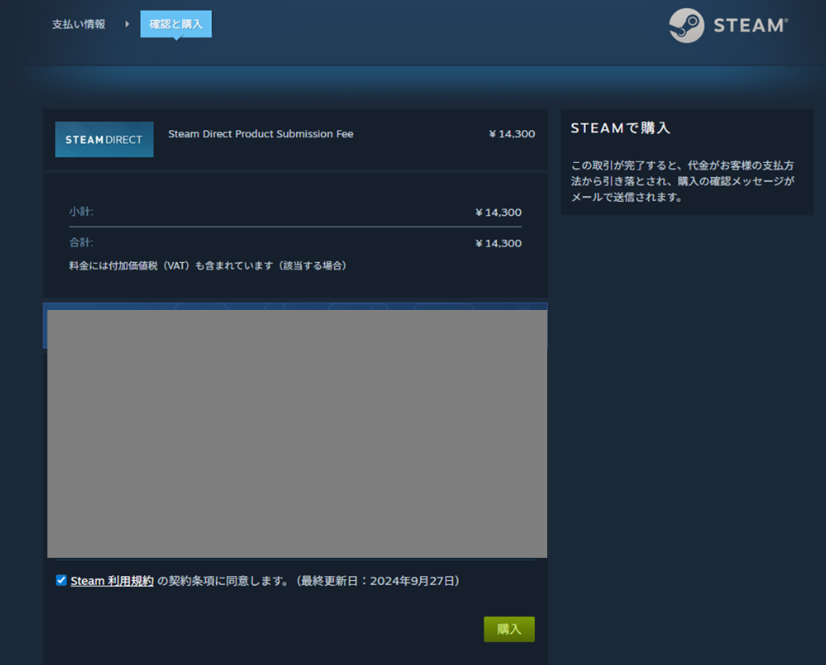The image size is (826, 665).
Task: Click the Steam Direct product thumbnail
Action: pos(104,140)
